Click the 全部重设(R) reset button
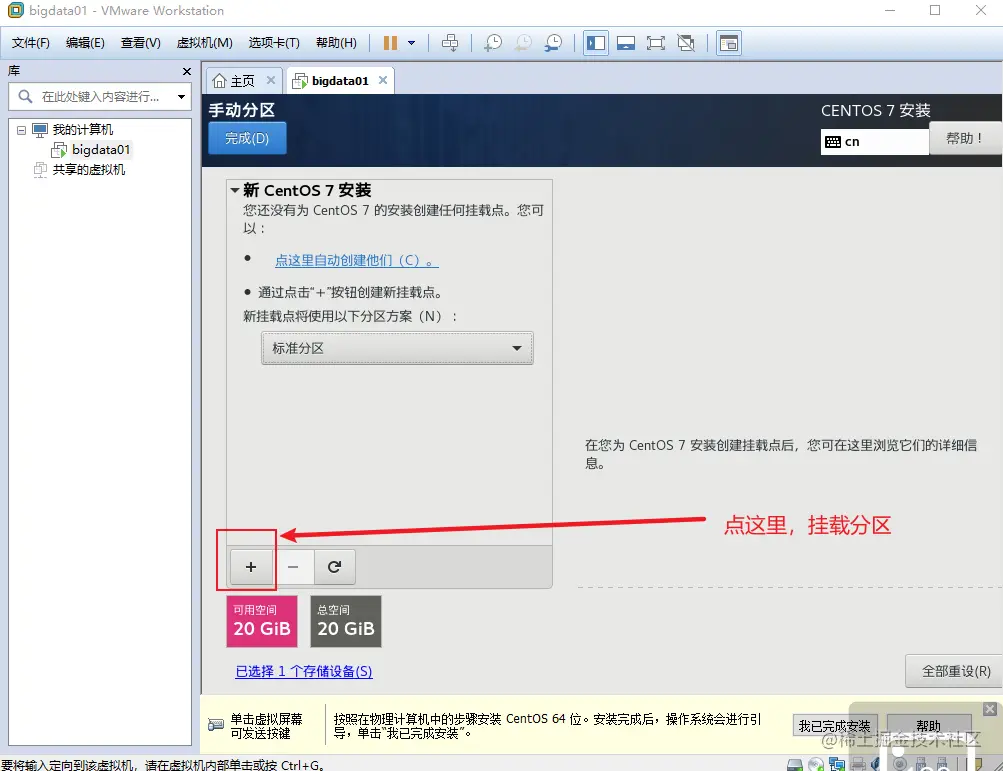1003x771 pixels. pyautogui.click(x=956, y=671)
